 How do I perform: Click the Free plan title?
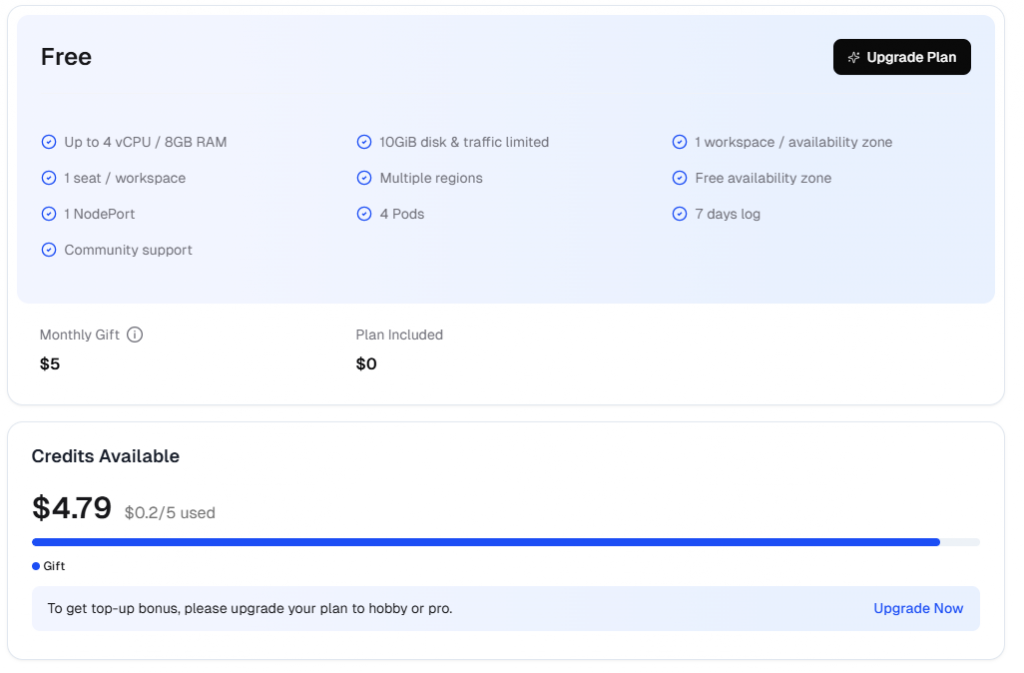[66, 57]
